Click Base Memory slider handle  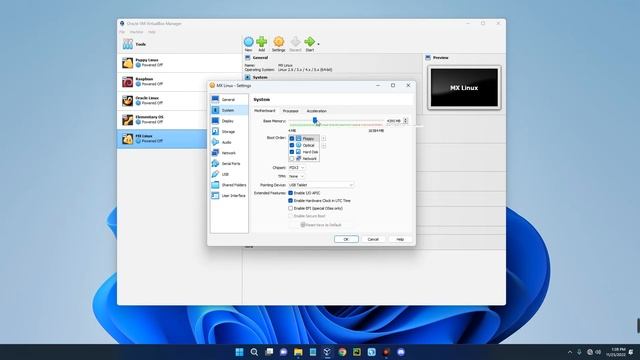pyautogui.click(x=315, y=120)
